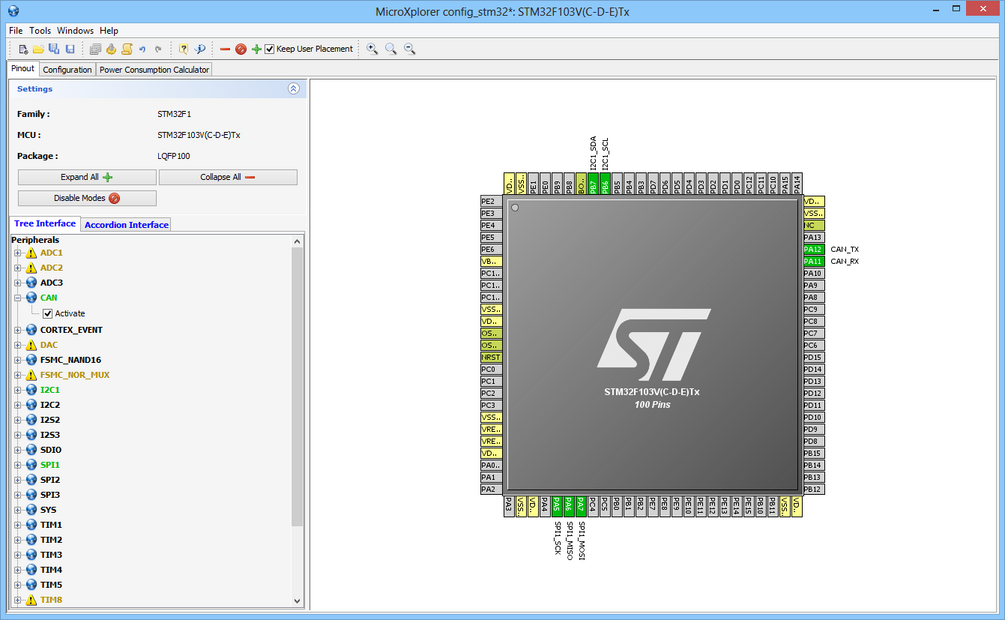The image size is (1005, 620).
Task: Expand the SPI1 peripheral node
Action: click(18, 465)
